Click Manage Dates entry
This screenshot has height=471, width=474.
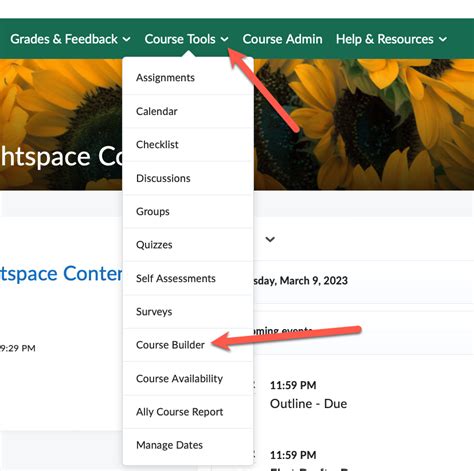click(x=188, y=445)
